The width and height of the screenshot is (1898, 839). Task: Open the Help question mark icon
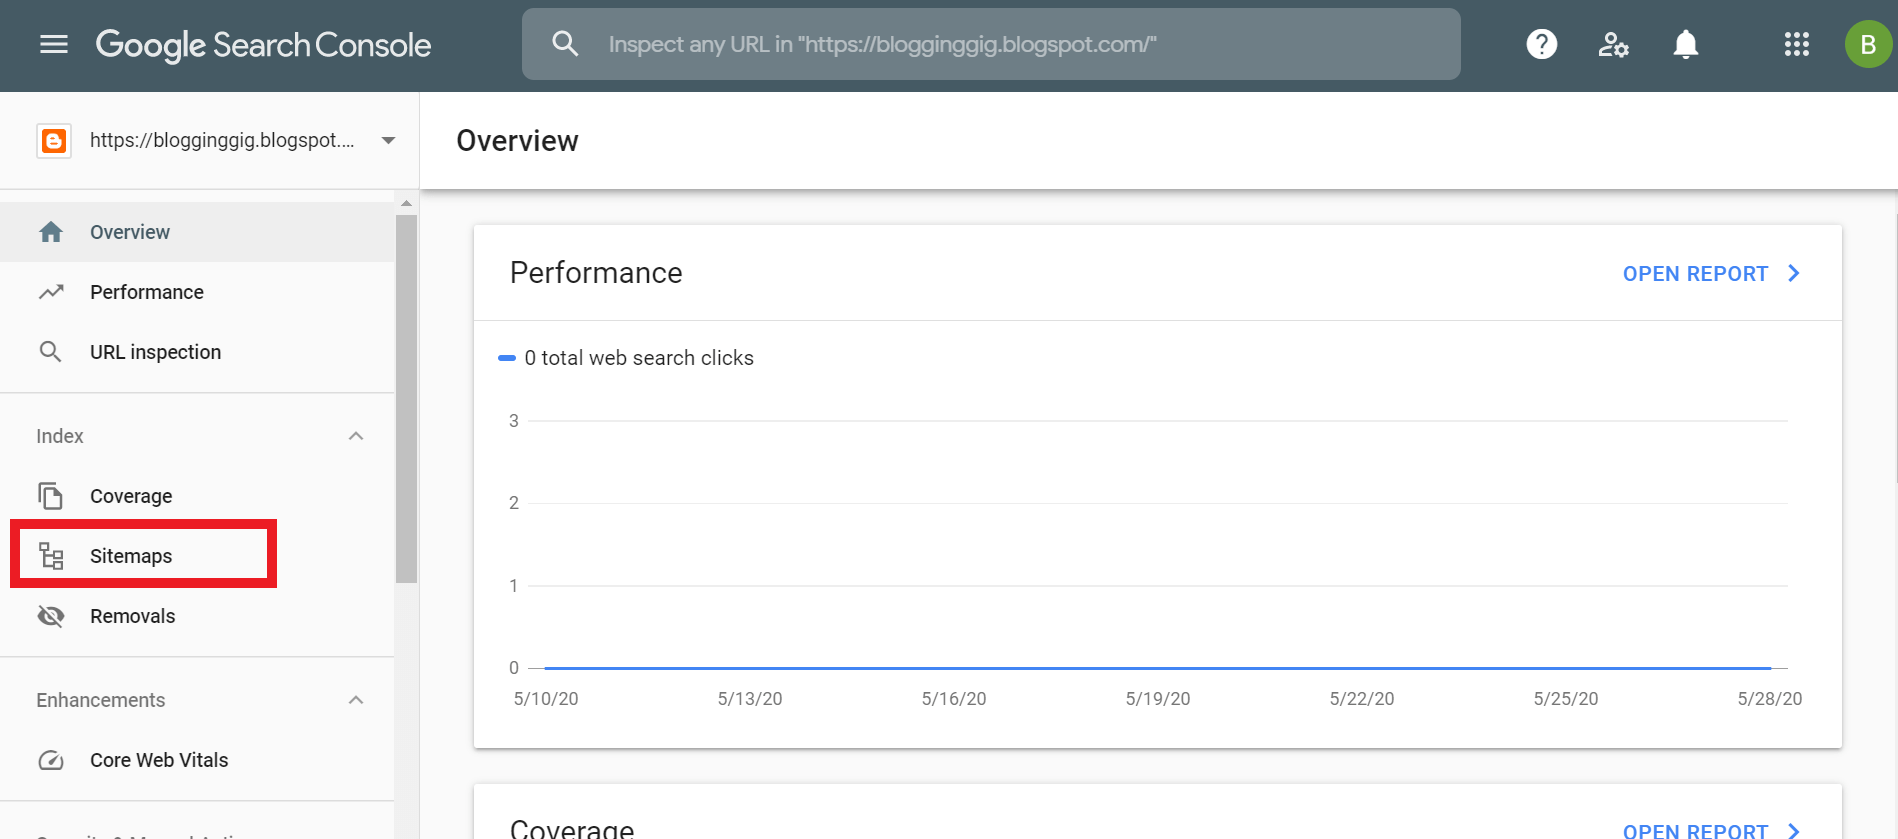tap(1541, 44)
